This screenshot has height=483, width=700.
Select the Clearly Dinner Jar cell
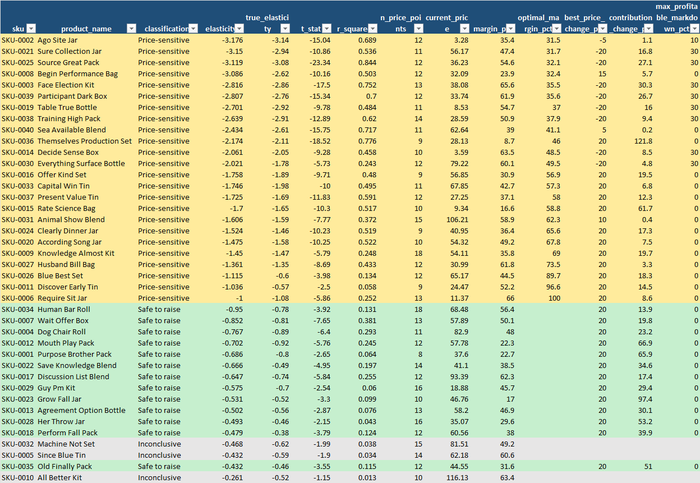click(x=86, y=231)
